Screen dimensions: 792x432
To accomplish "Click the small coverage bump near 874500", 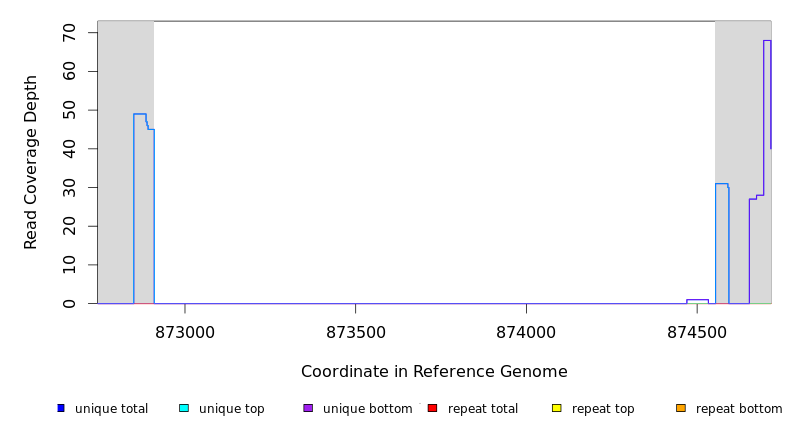I will coord(697,300).
